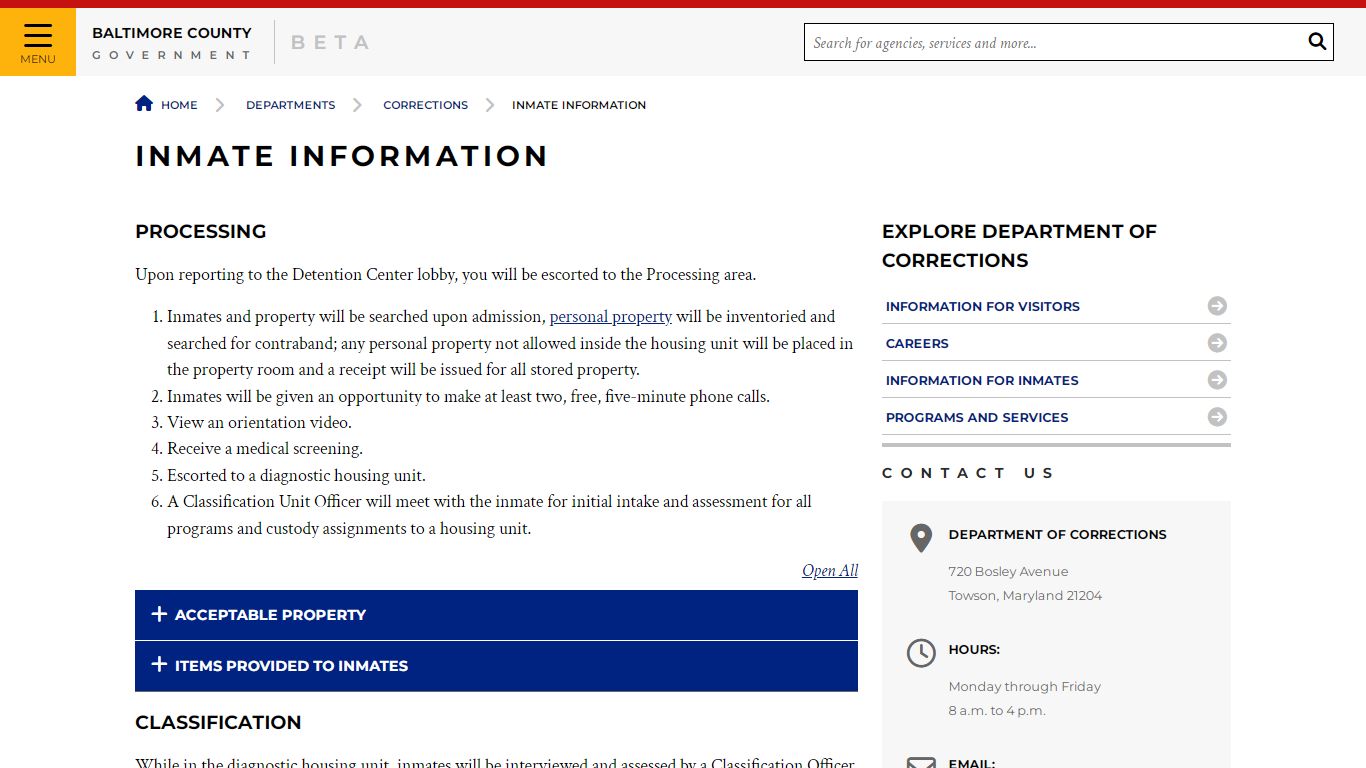Click arrow icon beside Information for Visitors

[x=1217, y=306]
